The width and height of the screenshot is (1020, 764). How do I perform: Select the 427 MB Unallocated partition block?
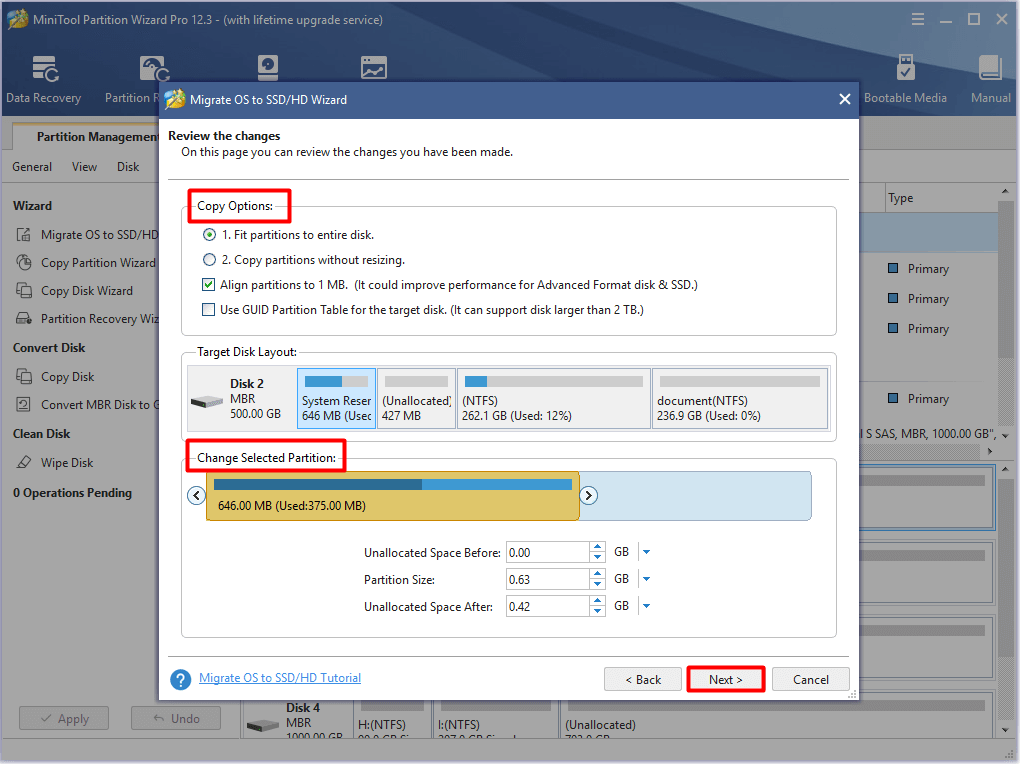[416, 399]
